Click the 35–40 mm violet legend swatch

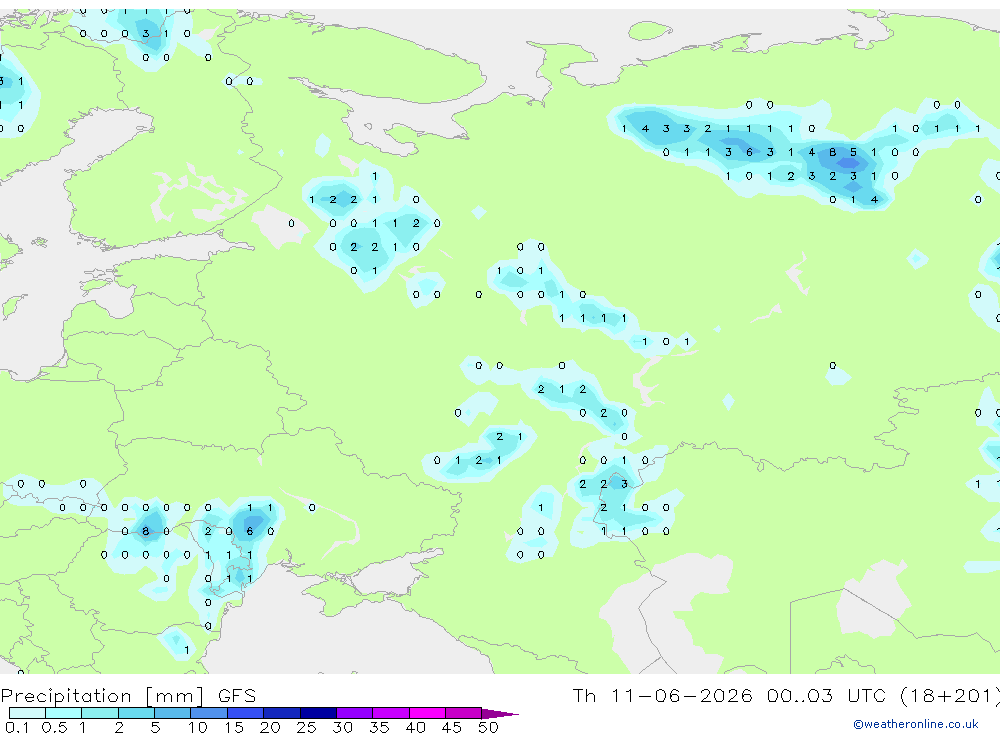pyautogui.click(x=391, y=713)
